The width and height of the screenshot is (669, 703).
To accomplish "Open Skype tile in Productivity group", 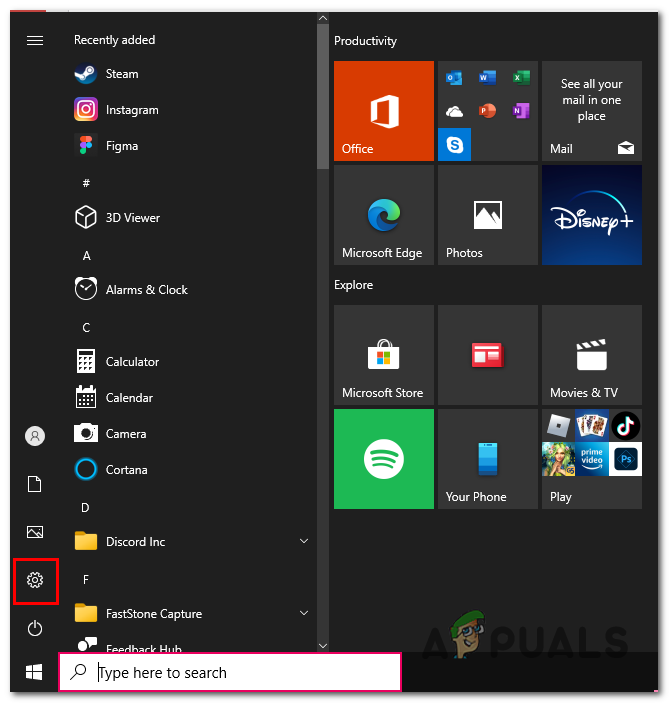I will click(454, 144).
